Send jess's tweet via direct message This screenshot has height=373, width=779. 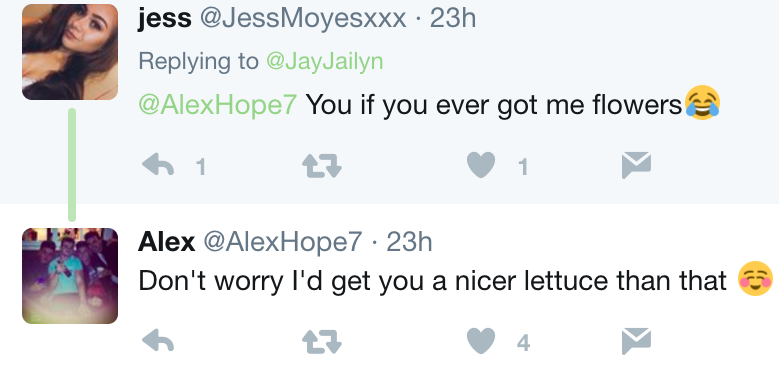pyautogui.click(x=636, y=165)
